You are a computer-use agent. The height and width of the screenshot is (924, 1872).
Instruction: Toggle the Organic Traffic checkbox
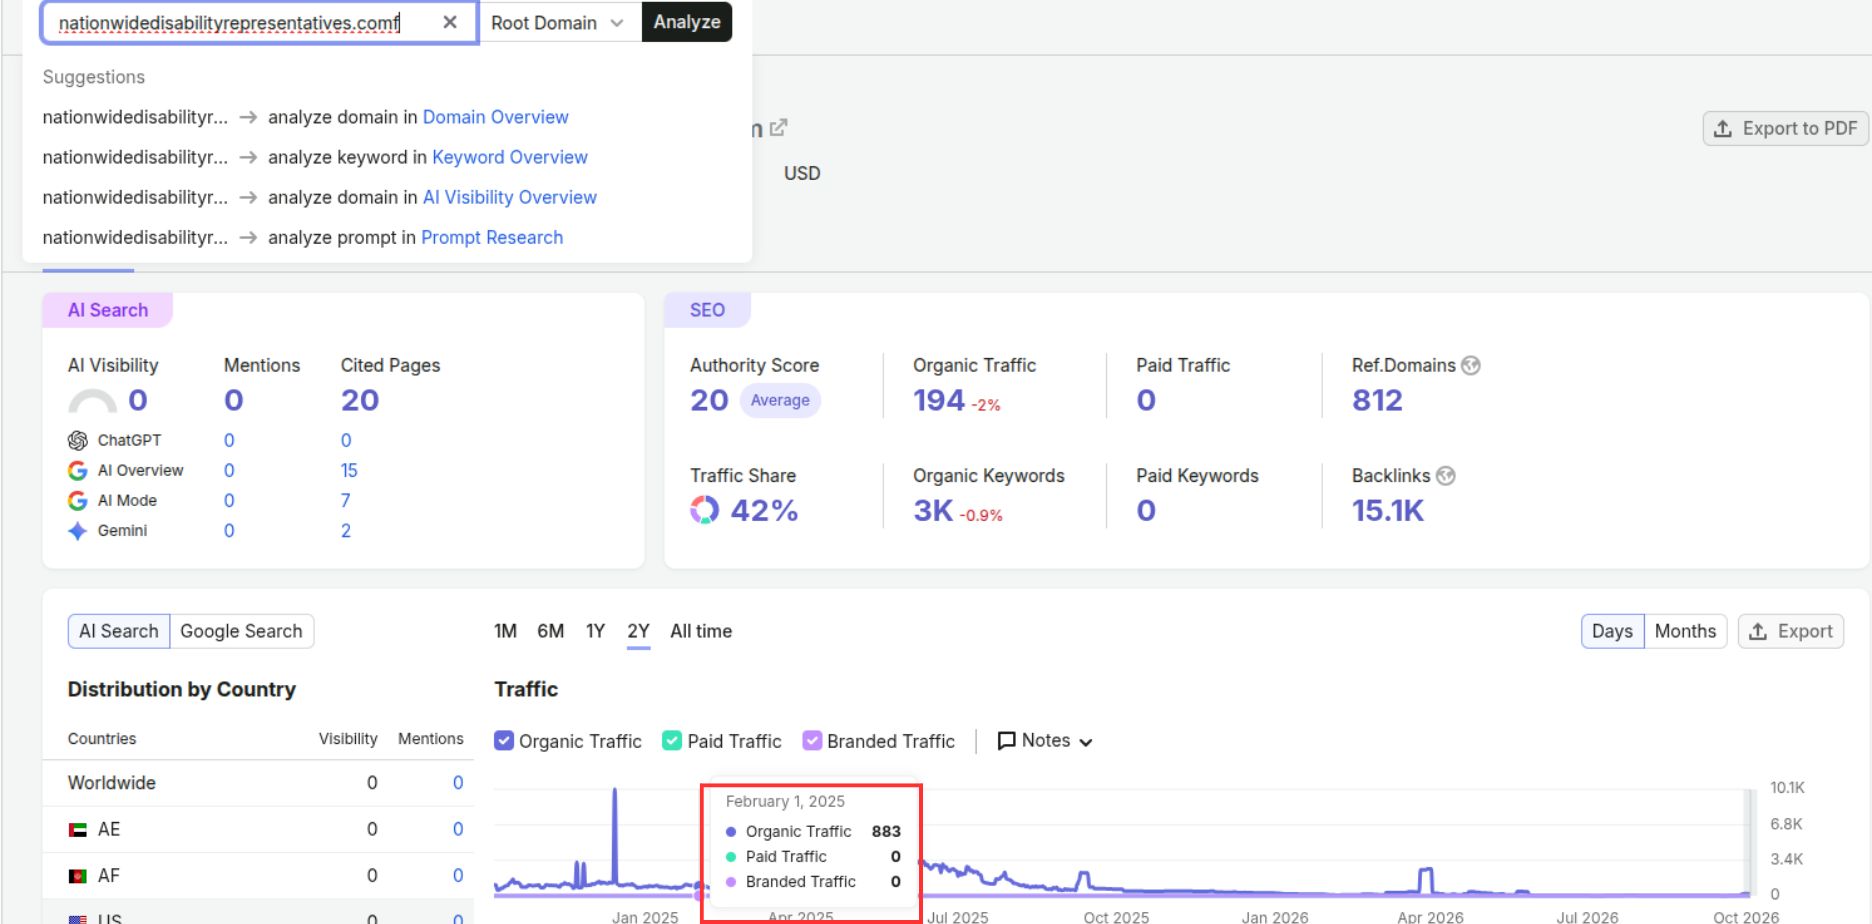coord(504,741)
